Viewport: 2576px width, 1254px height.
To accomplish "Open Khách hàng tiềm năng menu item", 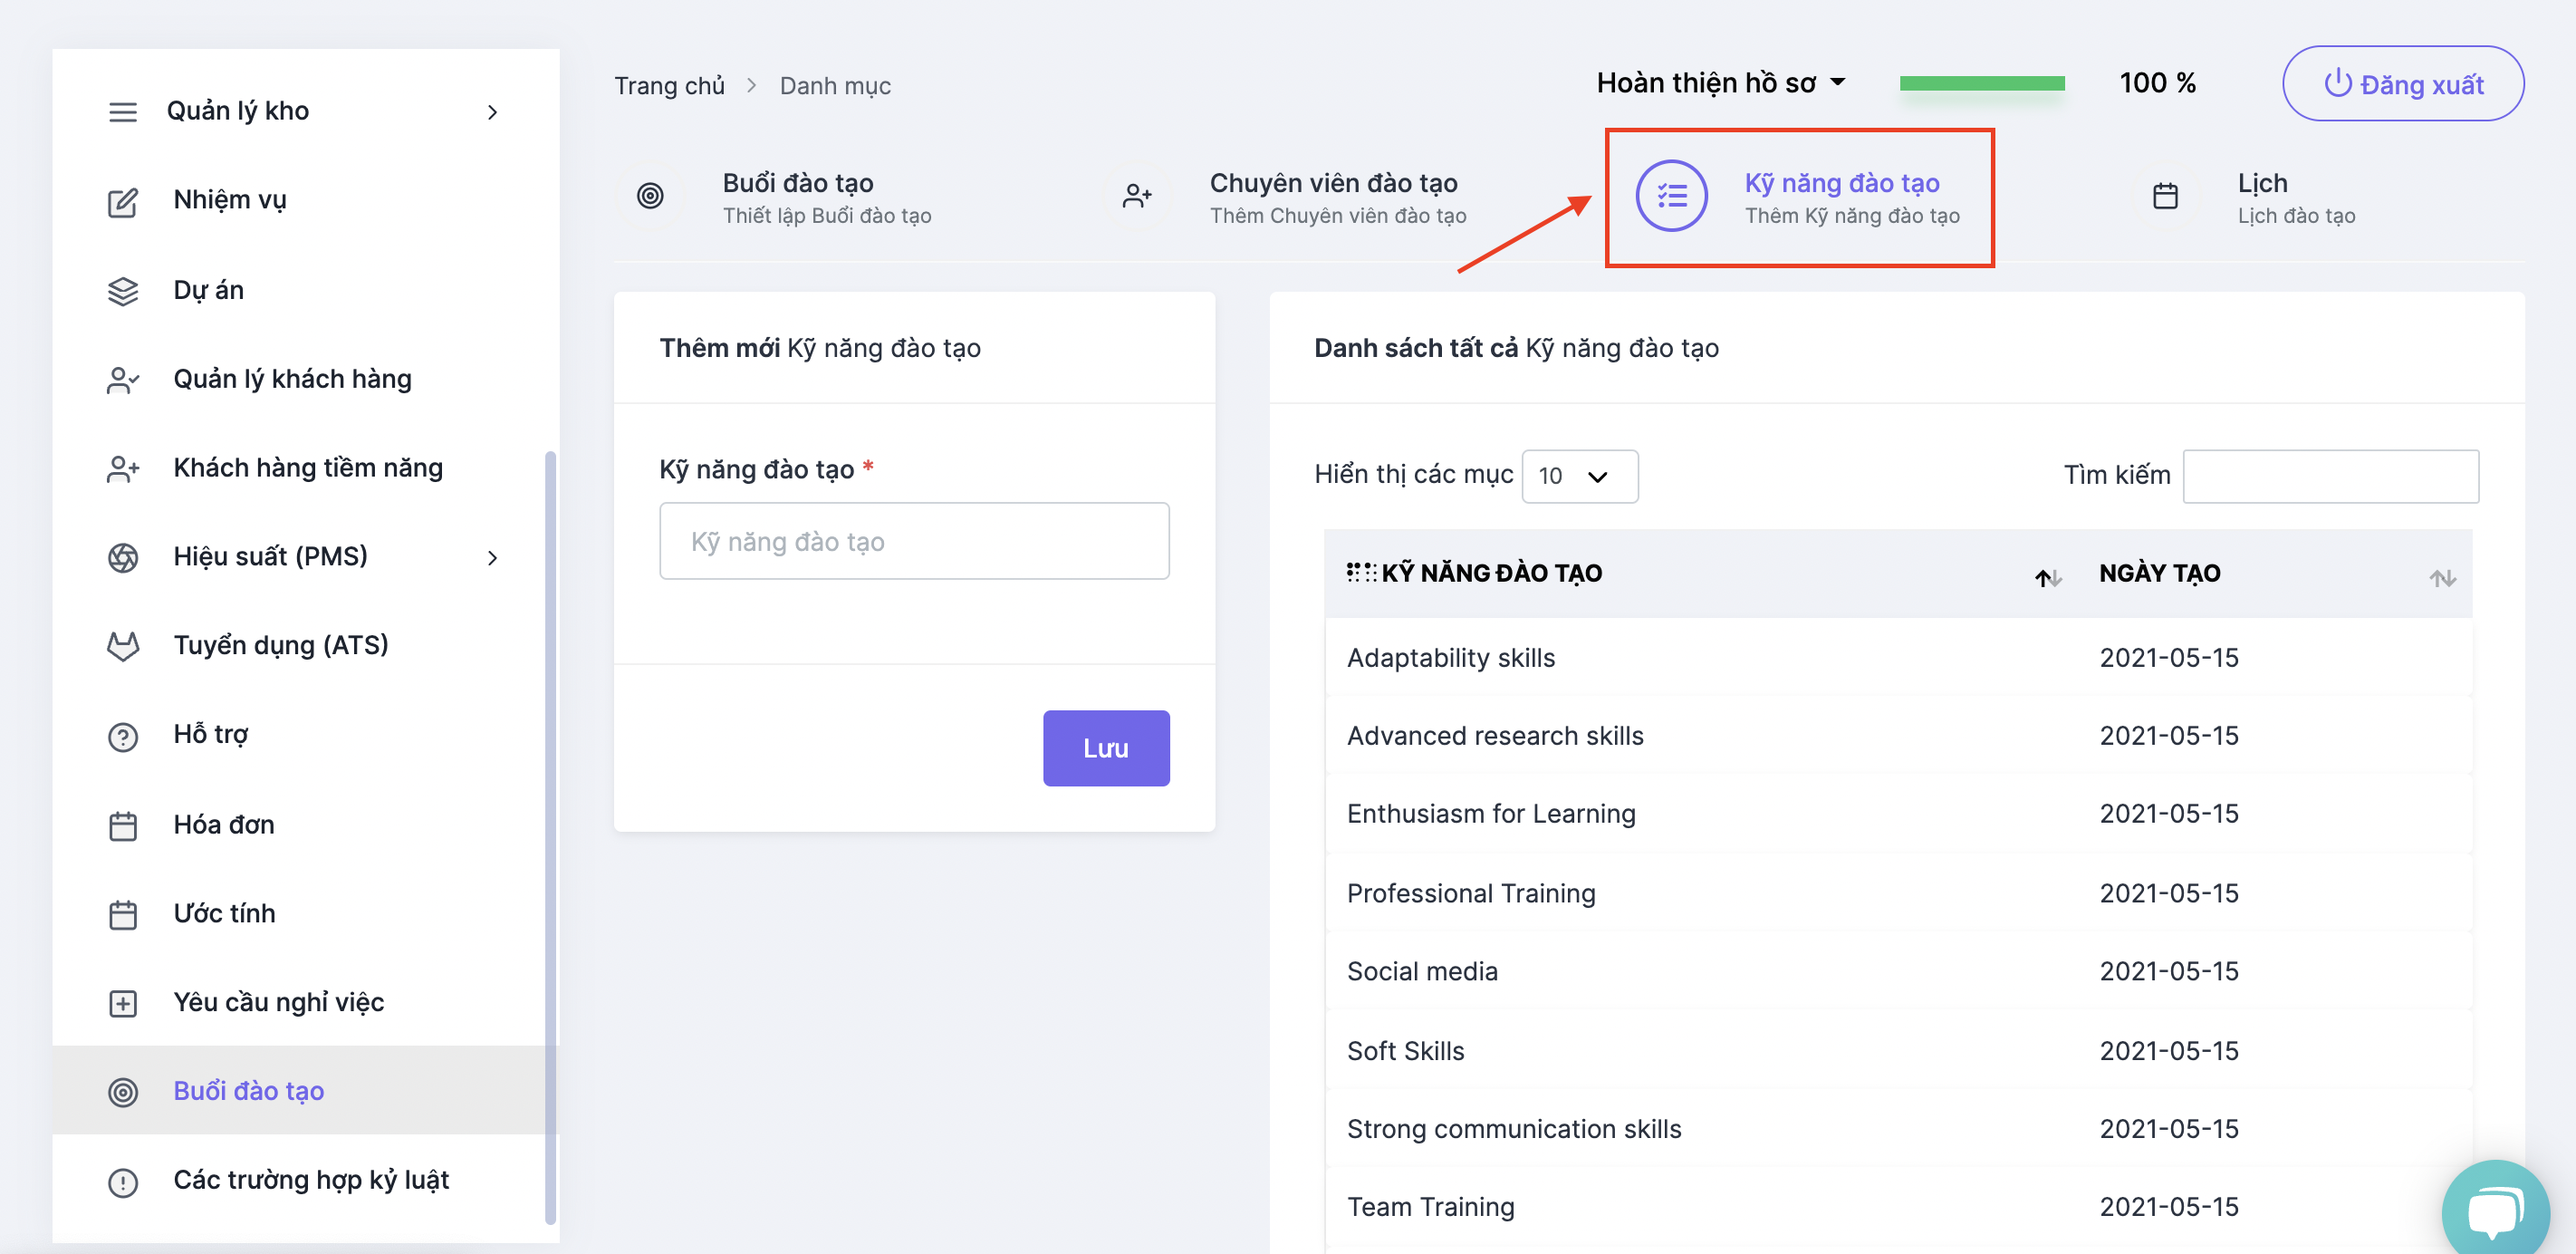I will (x=308, y=468).
